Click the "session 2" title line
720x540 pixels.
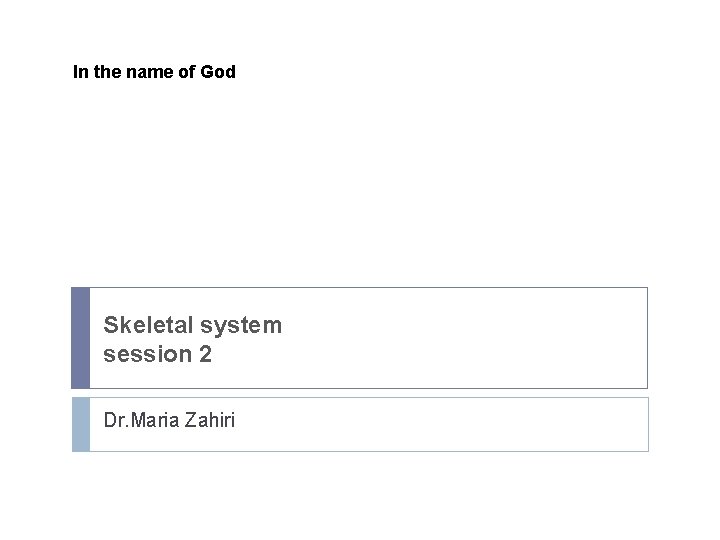(x=158, y=353)
